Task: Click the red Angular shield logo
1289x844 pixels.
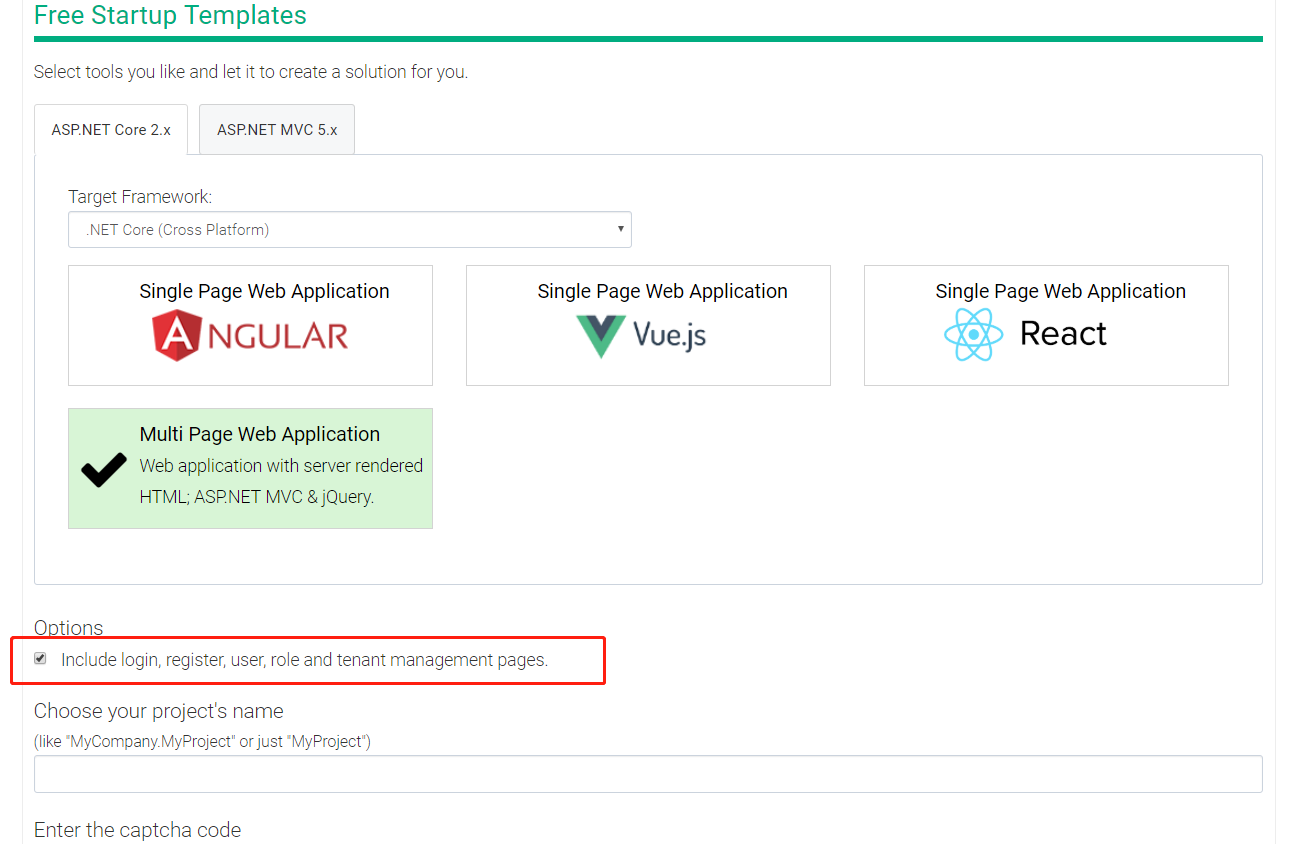Action: click(178, 334)
